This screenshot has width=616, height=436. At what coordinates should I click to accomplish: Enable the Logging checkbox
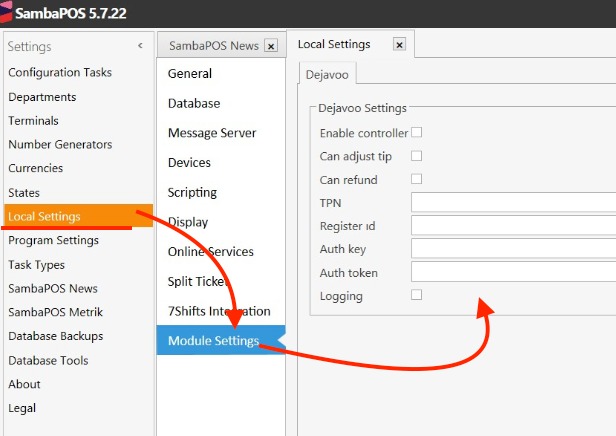click(x=416, y=295)
